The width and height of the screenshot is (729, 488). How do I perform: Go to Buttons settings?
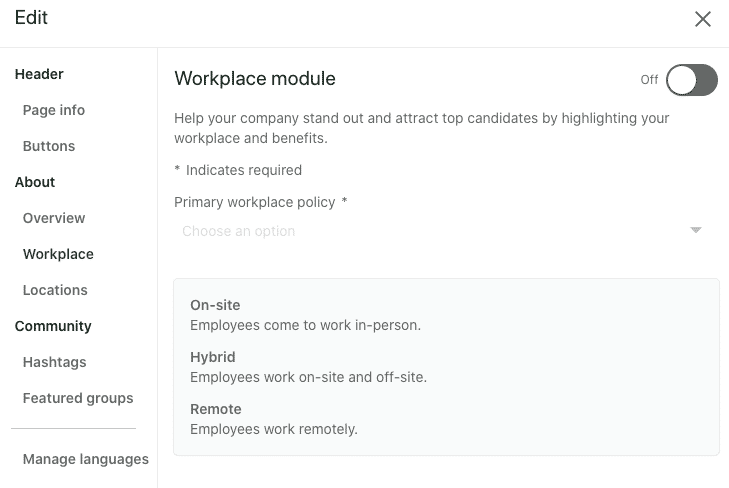(49, 146)
